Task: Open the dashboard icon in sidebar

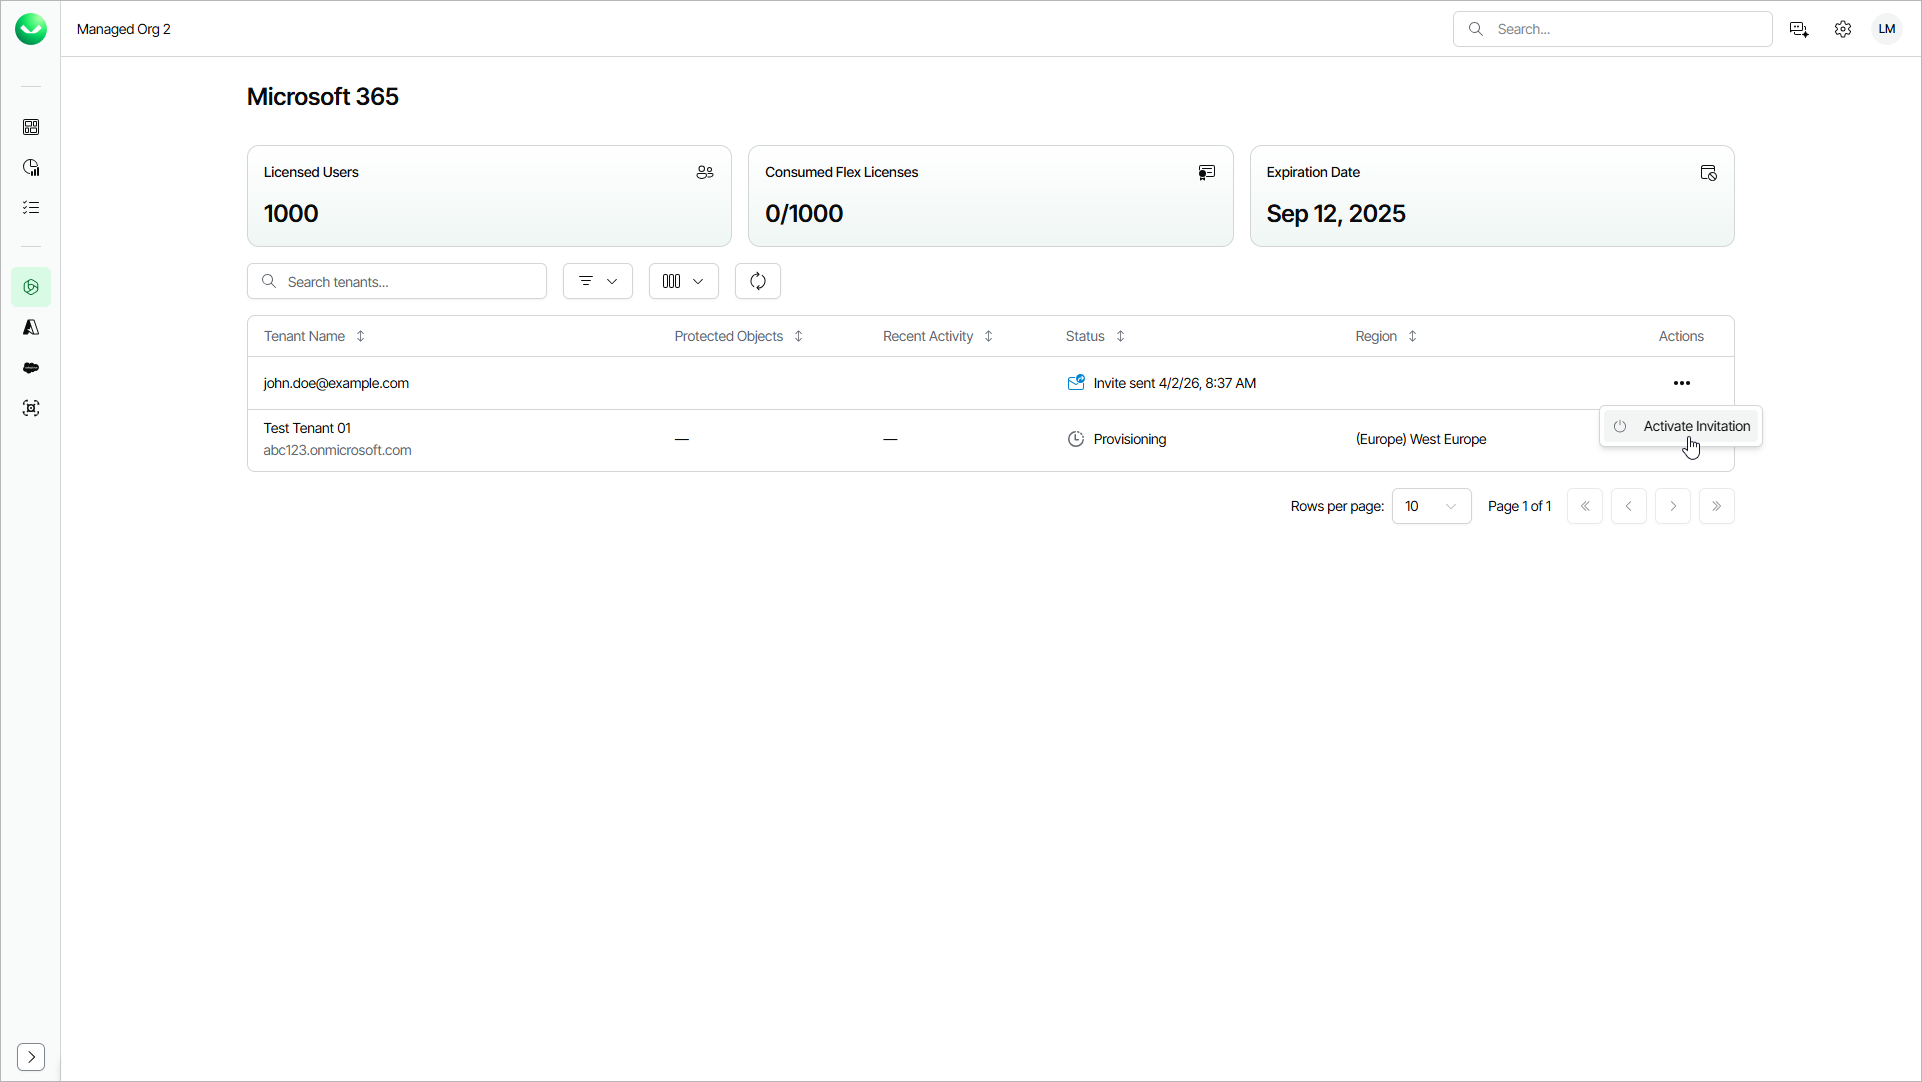Action: [x=31, y=127]
